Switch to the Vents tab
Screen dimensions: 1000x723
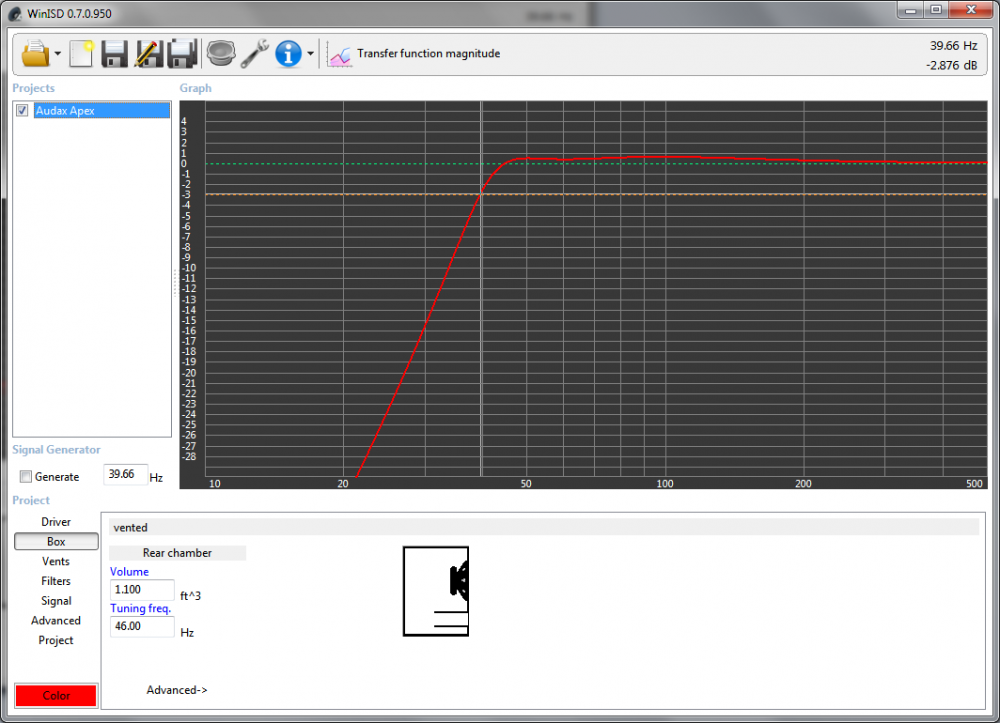(x=56, y=562)
